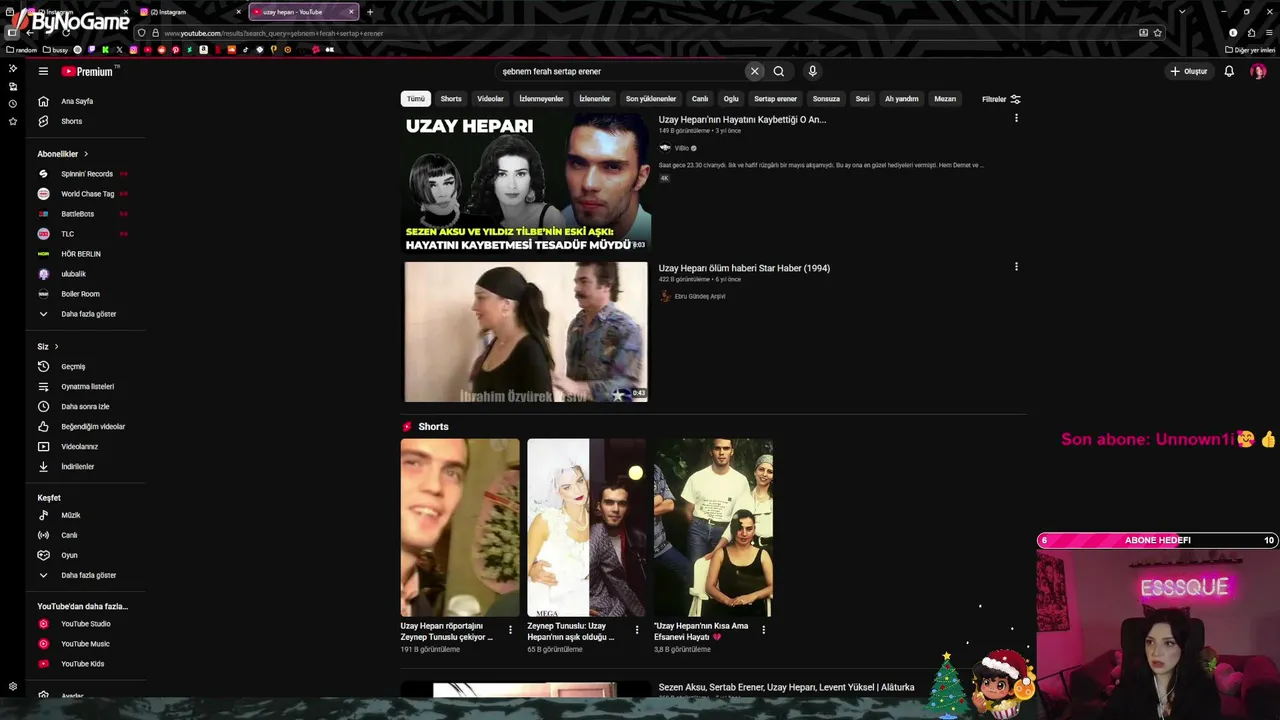Open more options for Kısa Ama Efsanevi Short

(764, 630)
